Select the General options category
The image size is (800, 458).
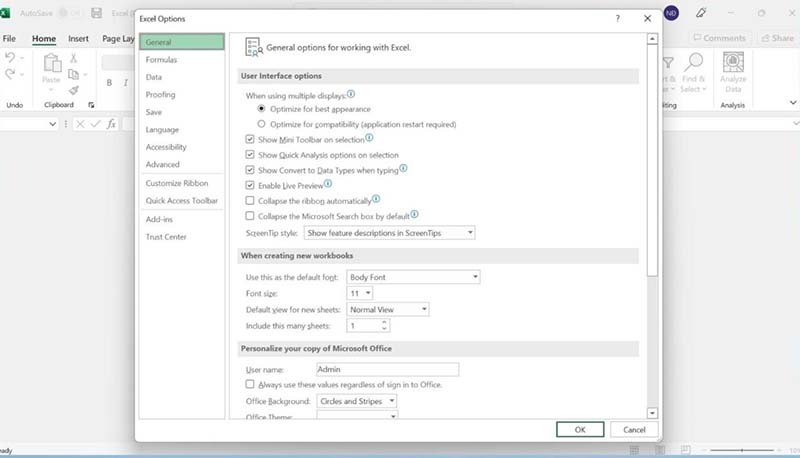click(x=182, y=42)
